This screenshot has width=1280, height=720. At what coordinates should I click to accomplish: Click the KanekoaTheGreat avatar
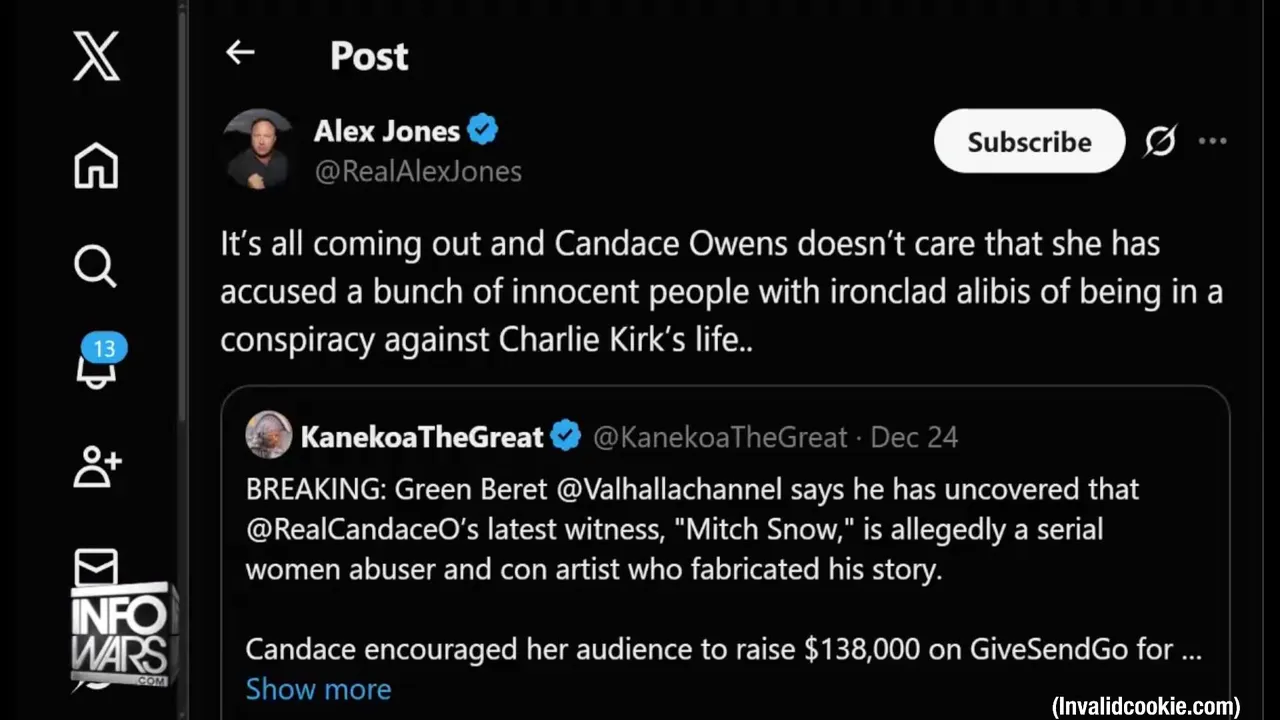(268, 436)
